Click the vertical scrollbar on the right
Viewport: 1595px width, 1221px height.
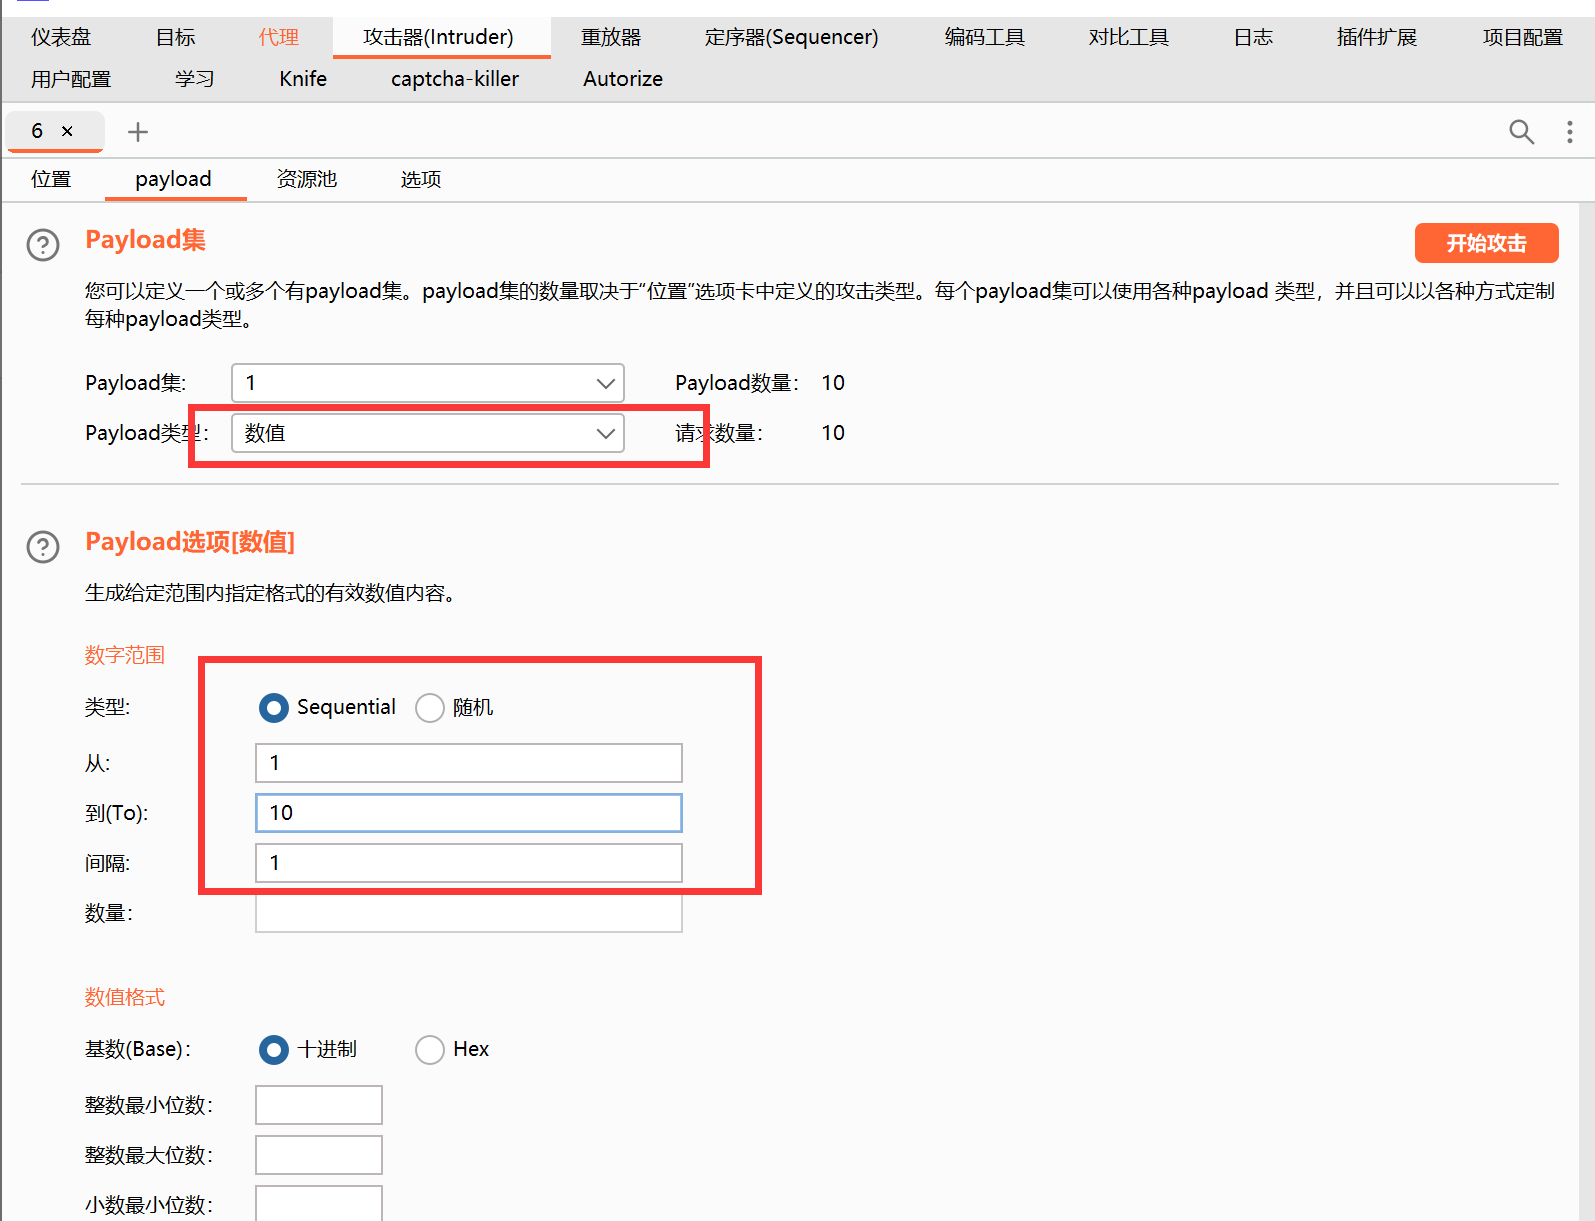[1586, 710]
